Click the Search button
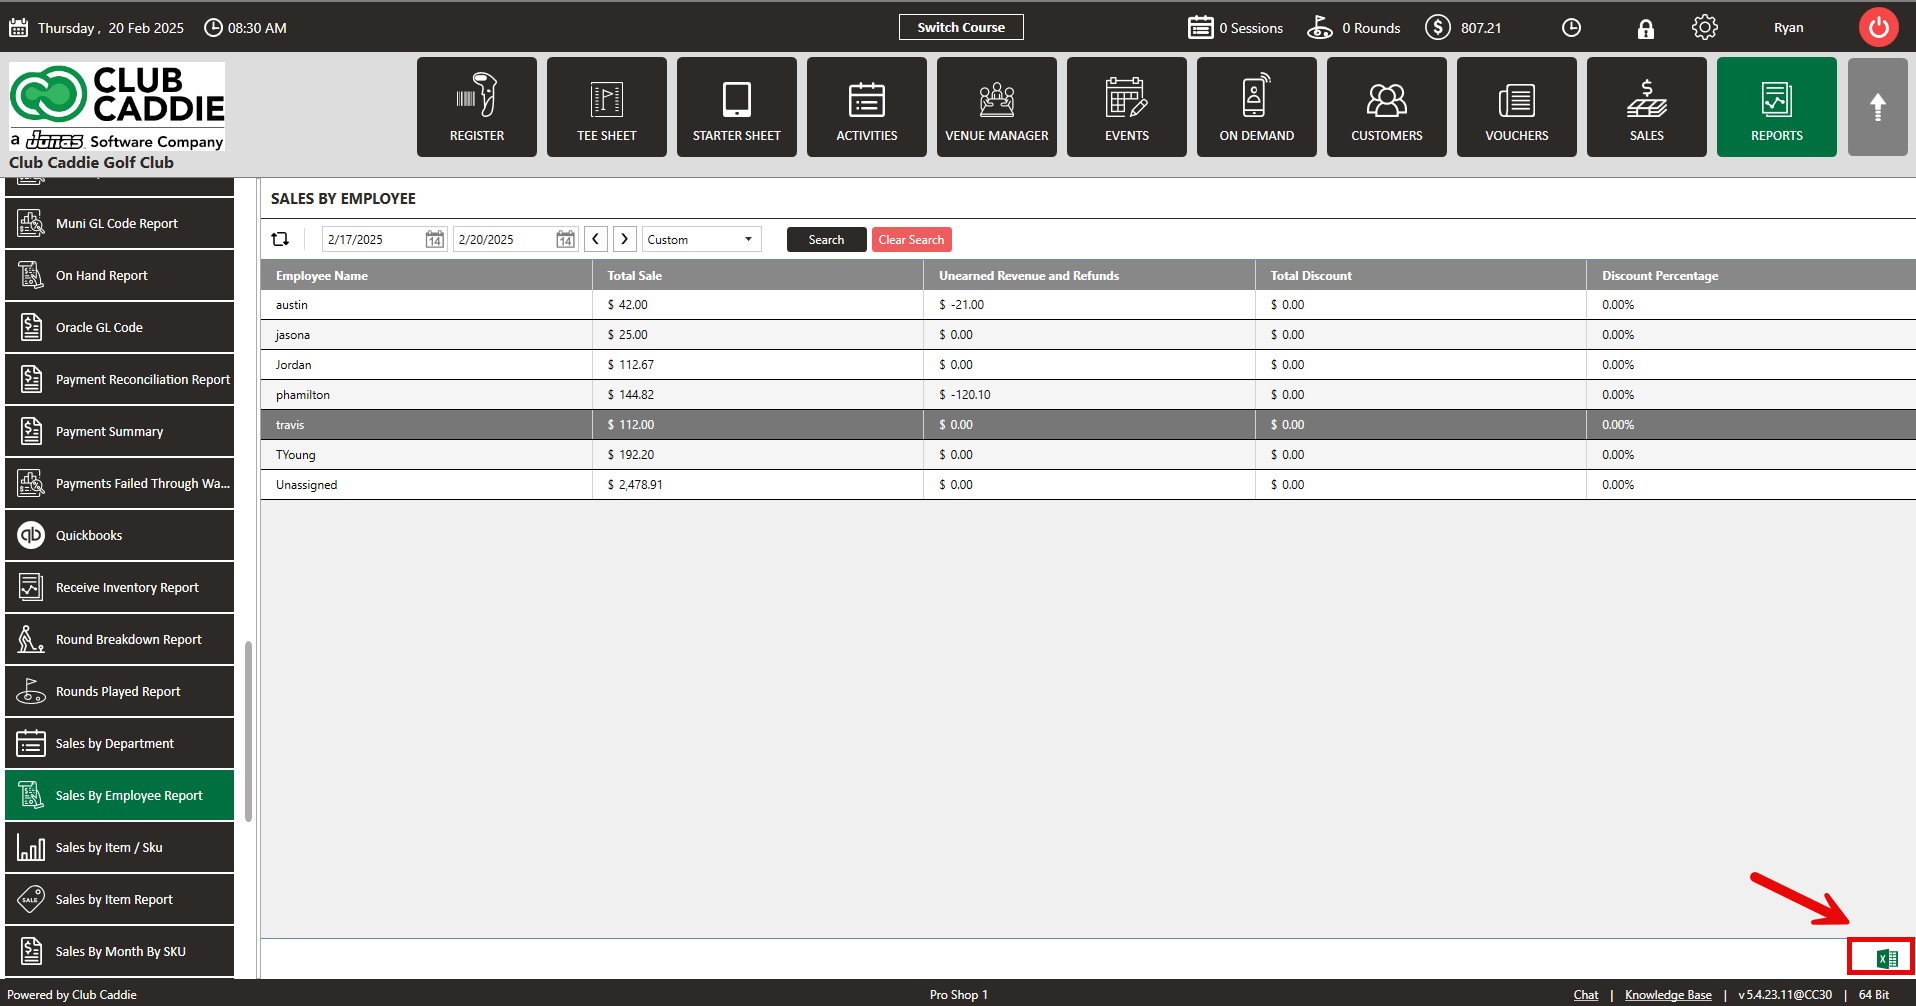Screen dimensions: 1916x1006 click(826, 239)
